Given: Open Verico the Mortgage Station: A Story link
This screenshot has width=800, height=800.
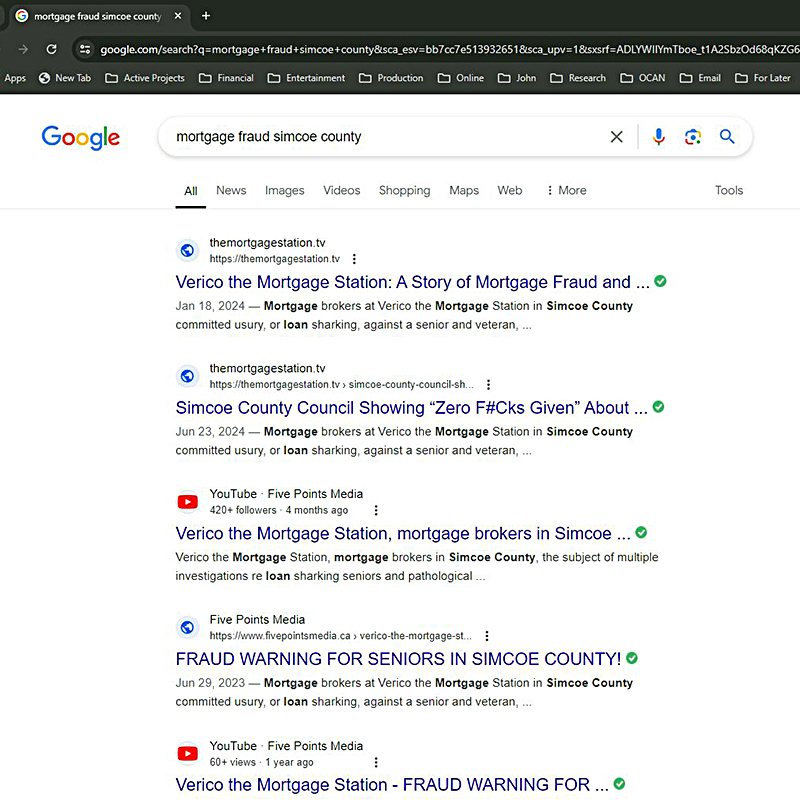Looking at the screenshot, I should 413,282.
